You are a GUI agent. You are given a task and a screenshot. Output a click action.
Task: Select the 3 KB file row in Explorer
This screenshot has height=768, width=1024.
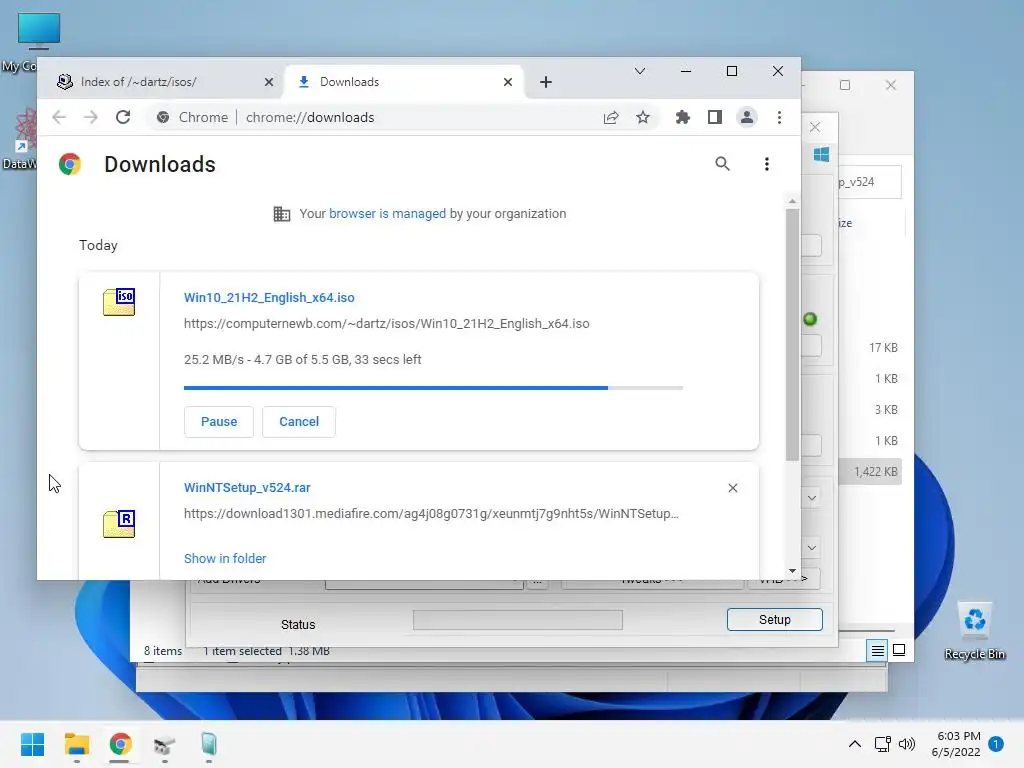tap(870, 409)
